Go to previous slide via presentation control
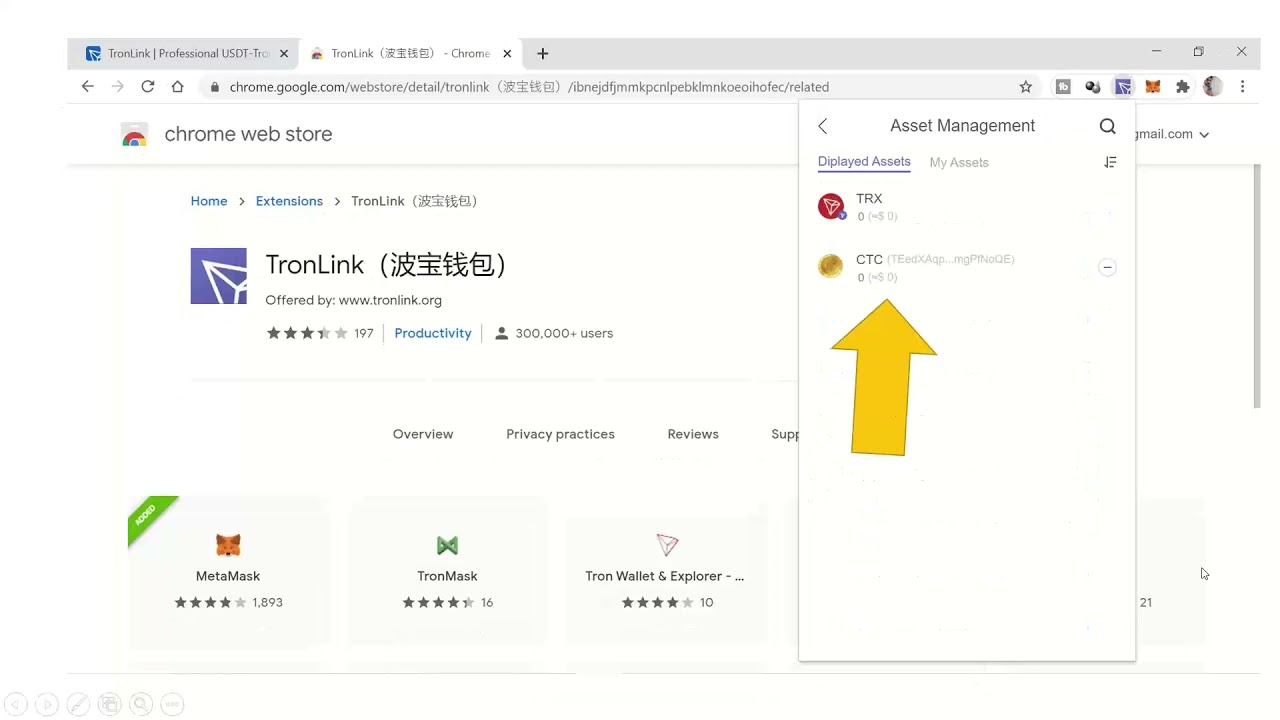 (x=14, y=704)
